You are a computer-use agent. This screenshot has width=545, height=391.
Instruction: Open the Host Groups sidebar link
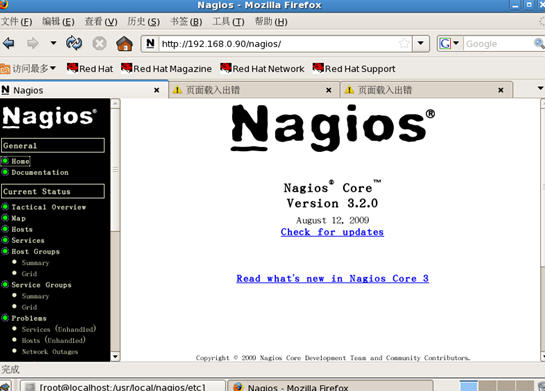[x=35, y=252]
